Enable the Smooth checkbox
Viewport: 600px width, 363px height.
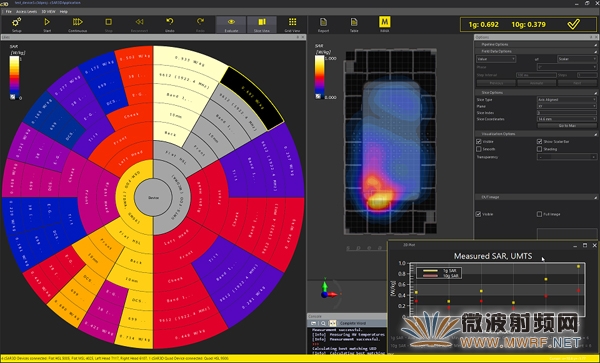478,149
